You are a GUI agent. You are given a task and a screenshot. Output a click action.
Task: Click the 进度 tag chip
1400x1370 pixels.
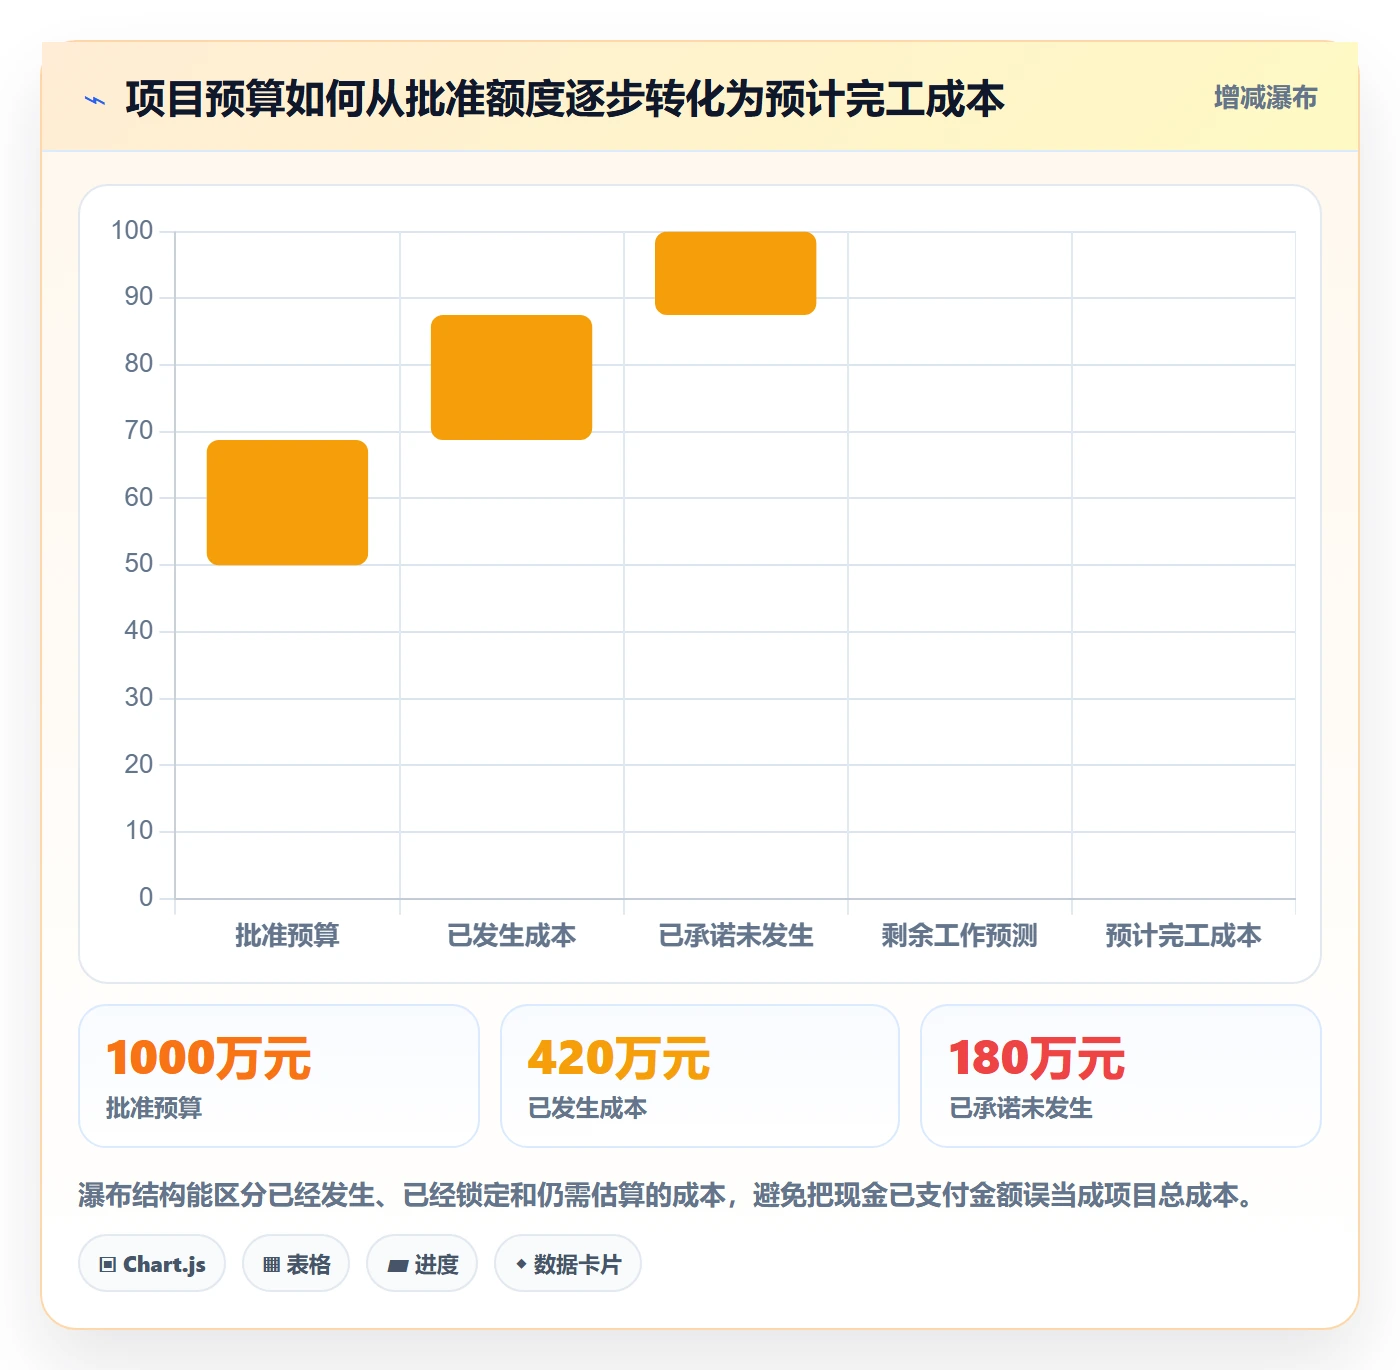[x=422, y=1264]
